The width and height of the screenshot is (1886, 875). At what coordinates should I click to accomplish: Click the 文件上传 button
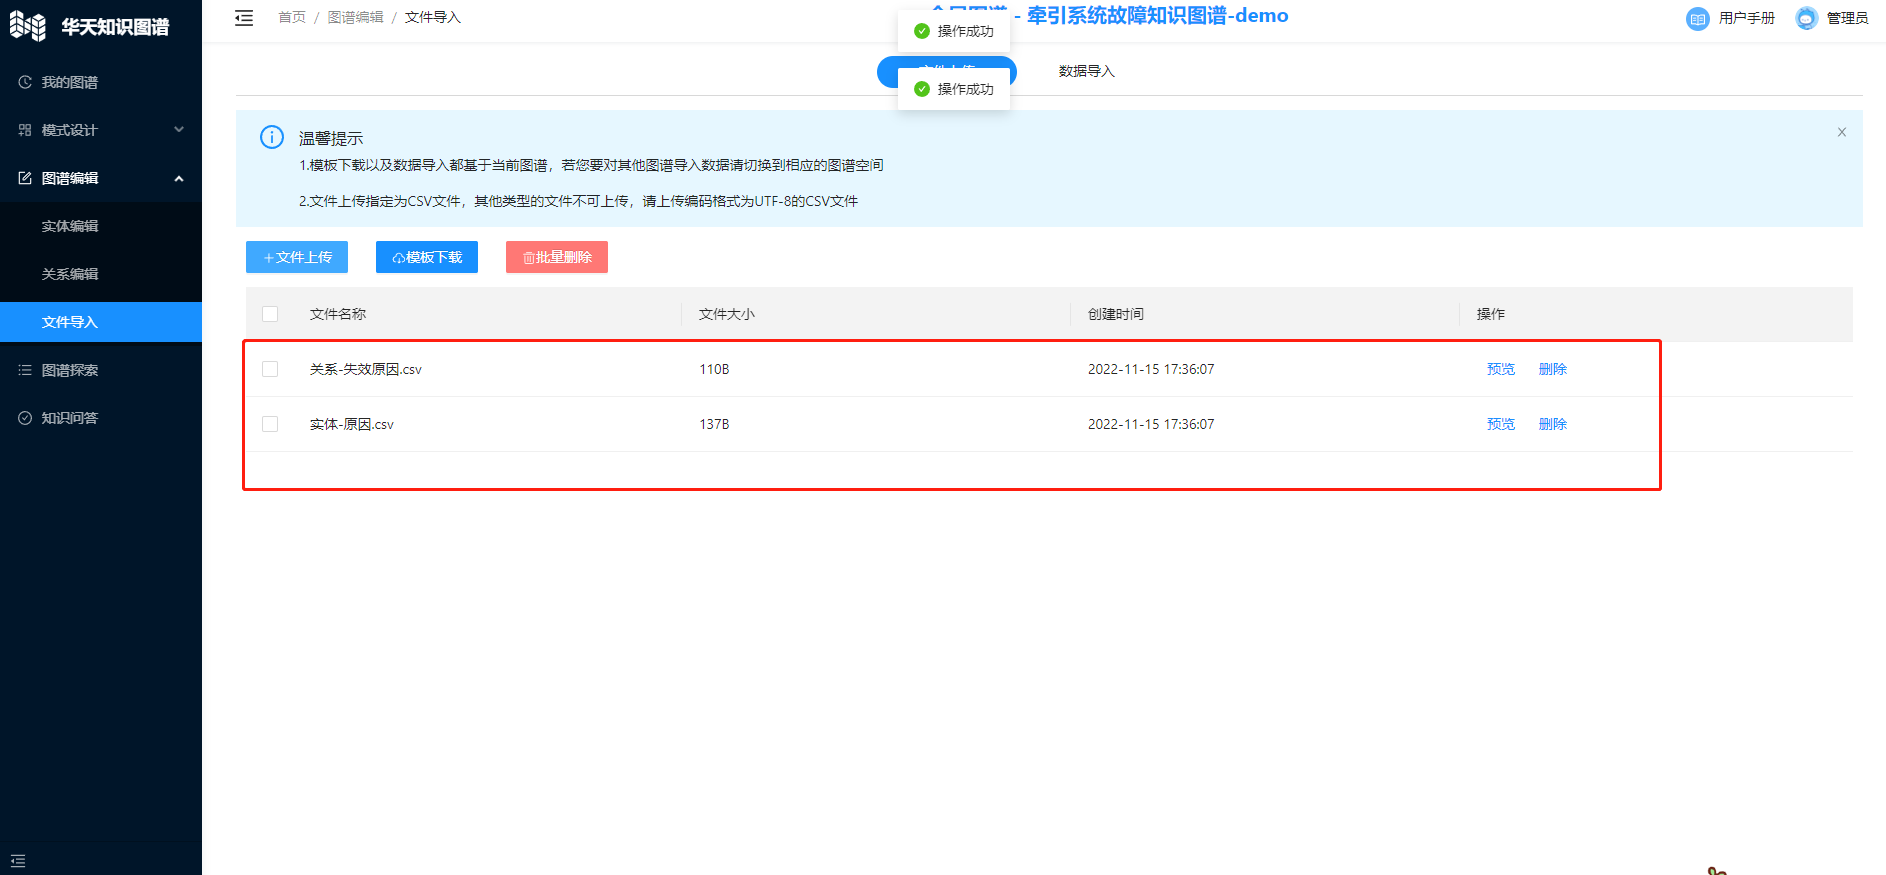point(297,257)
